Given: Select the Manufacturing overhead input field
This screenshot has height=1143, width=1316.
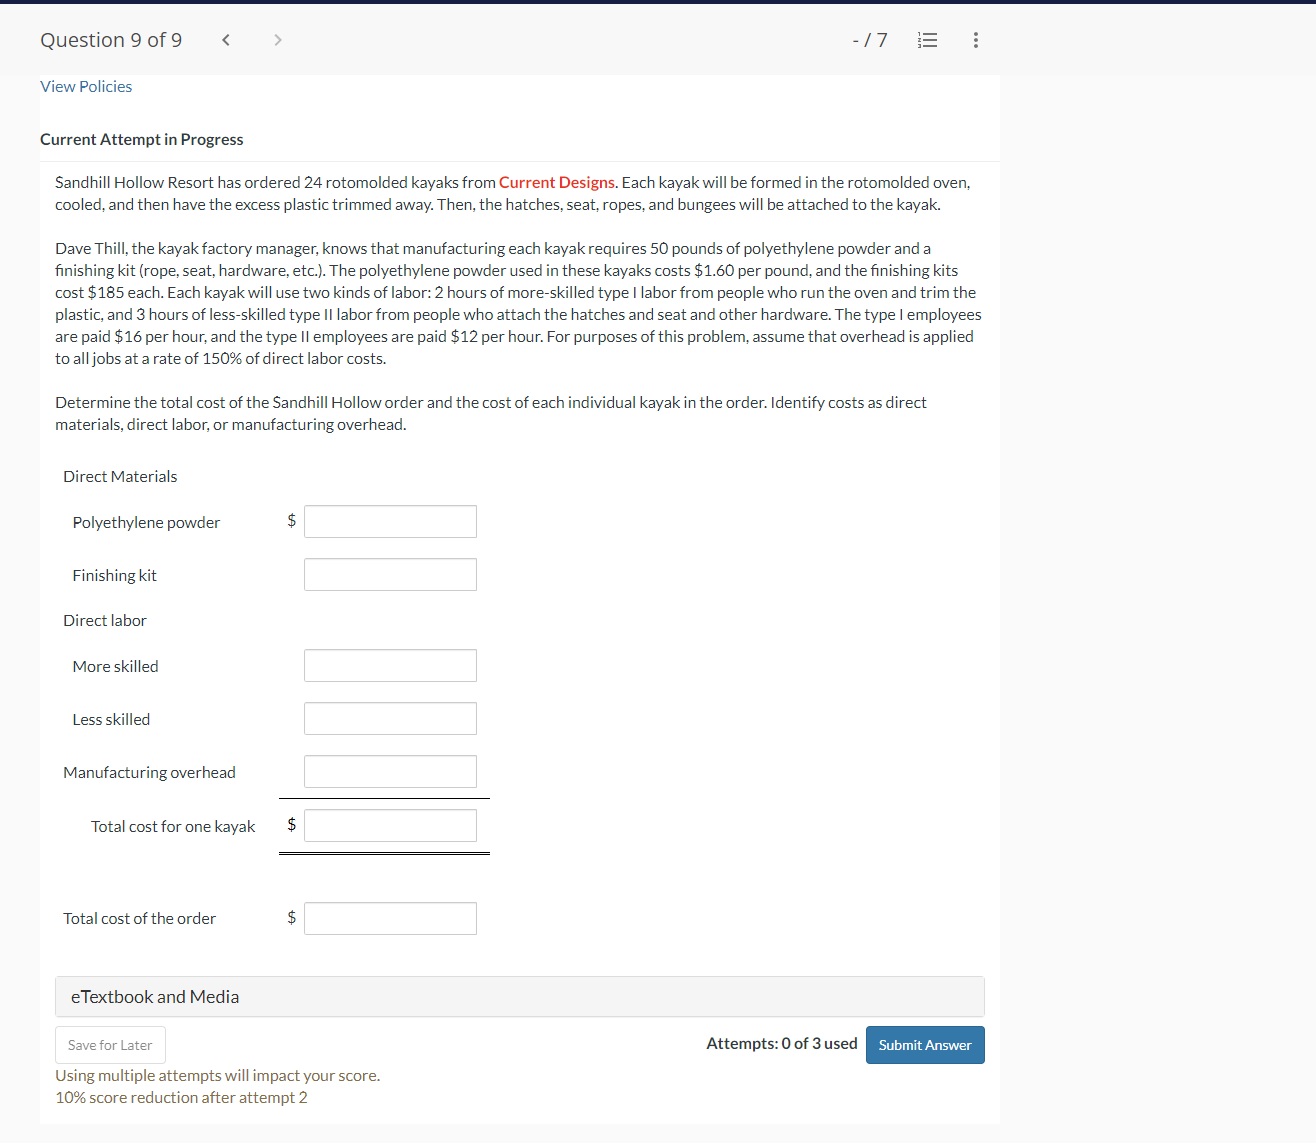Looking at the screenshot, I should click(x=390, y=771).
